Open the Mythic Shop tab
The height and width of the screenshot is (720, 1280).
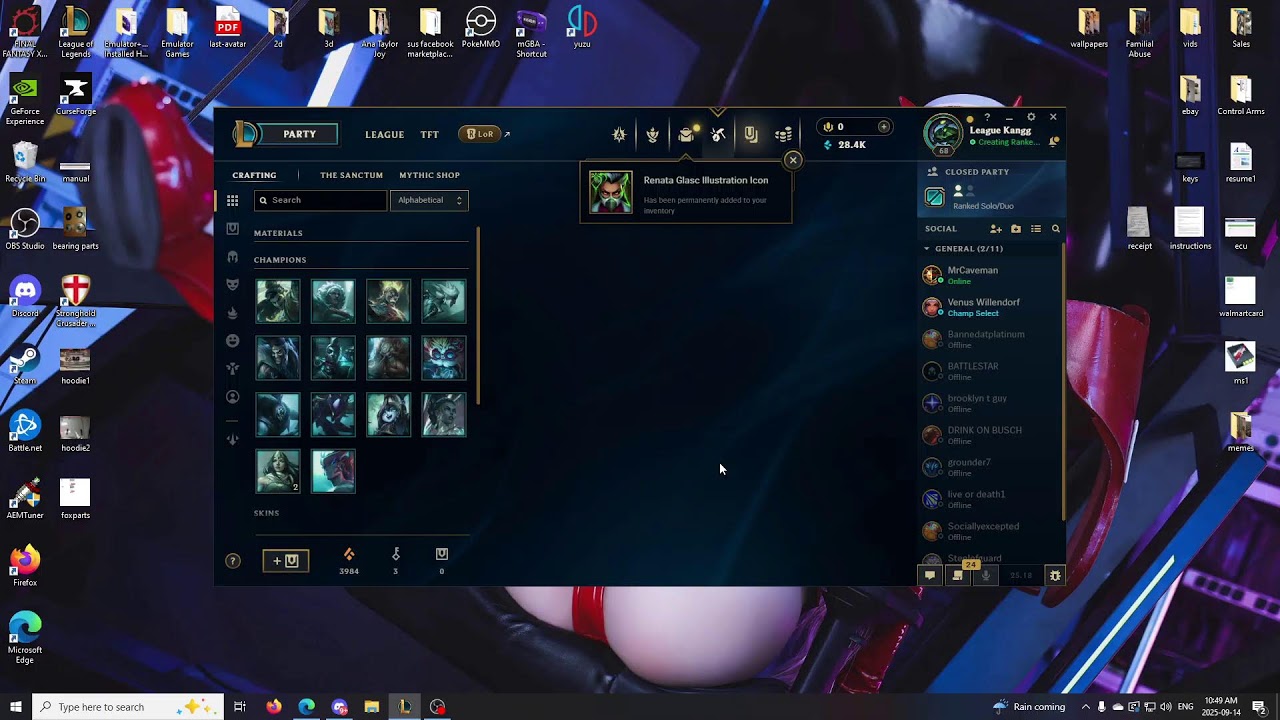pos(429,175)
